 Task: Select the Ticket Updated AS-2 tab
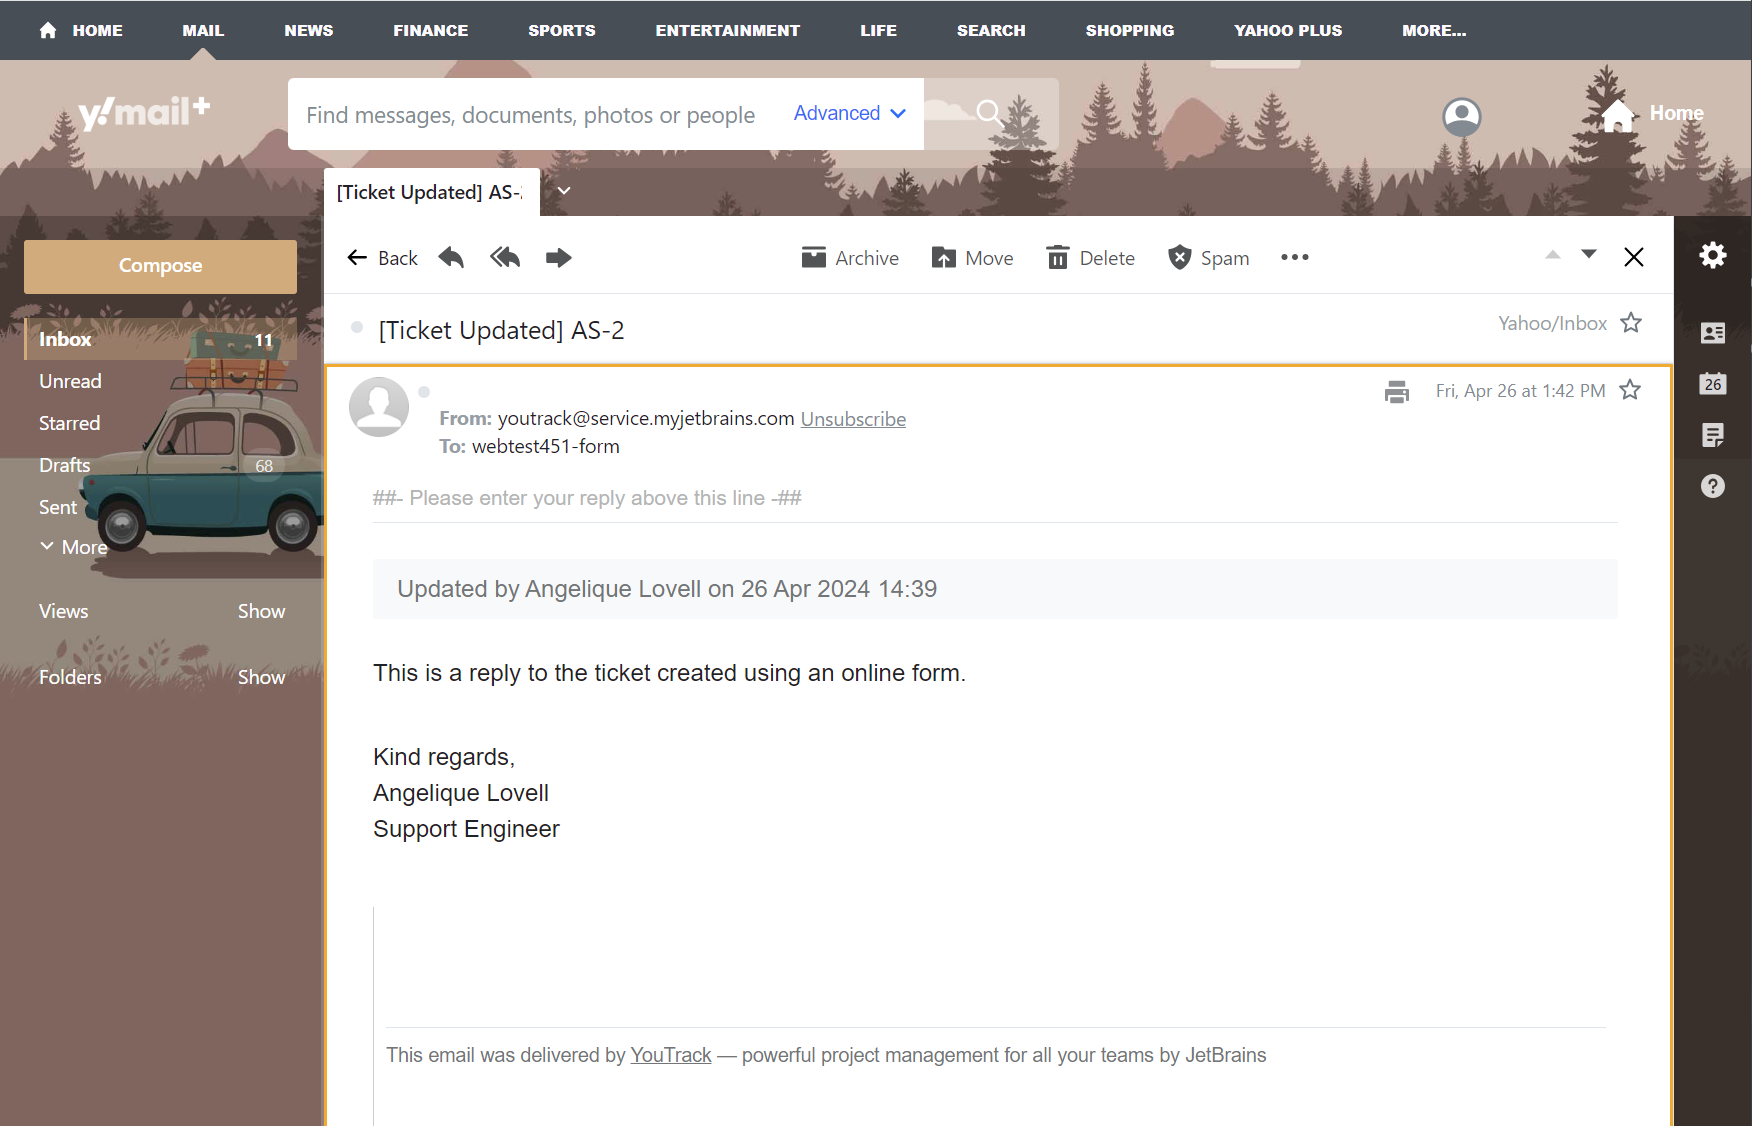pos(430,192)
